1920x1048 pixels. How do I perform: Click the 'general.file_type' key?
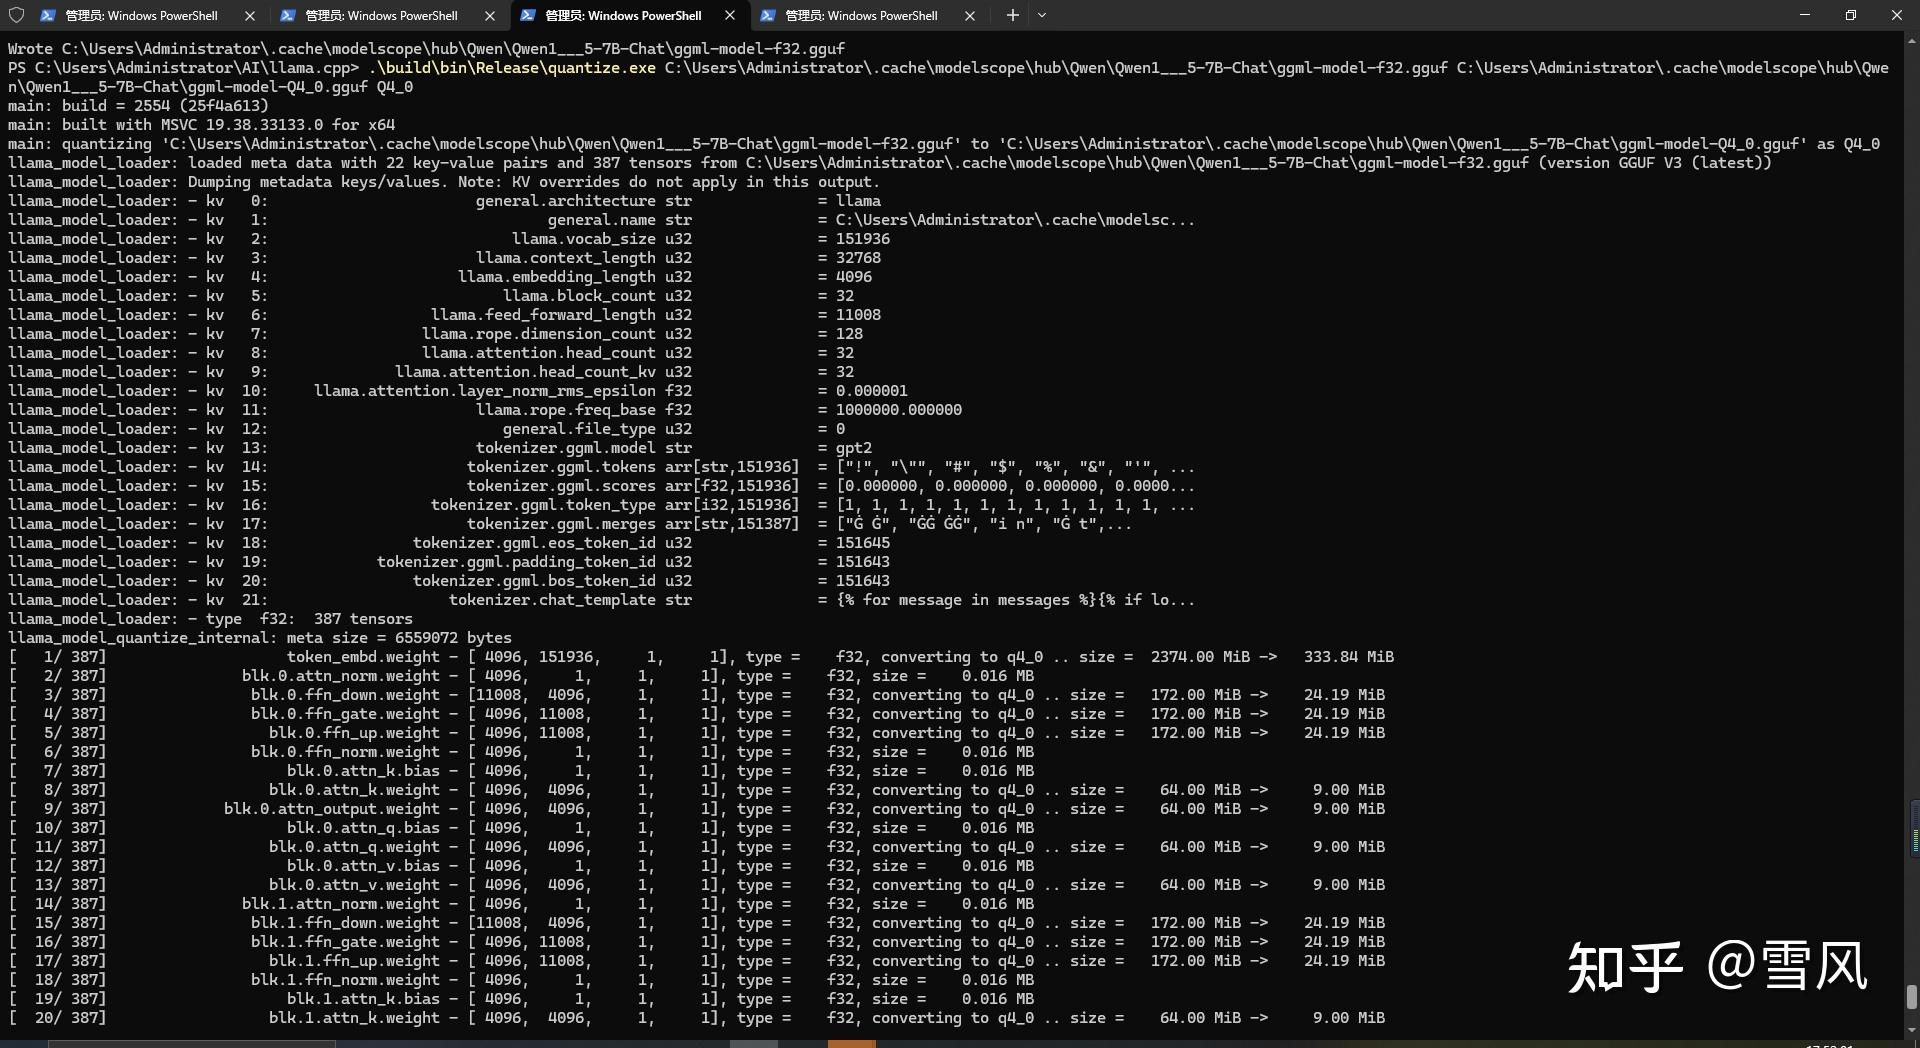580,429
